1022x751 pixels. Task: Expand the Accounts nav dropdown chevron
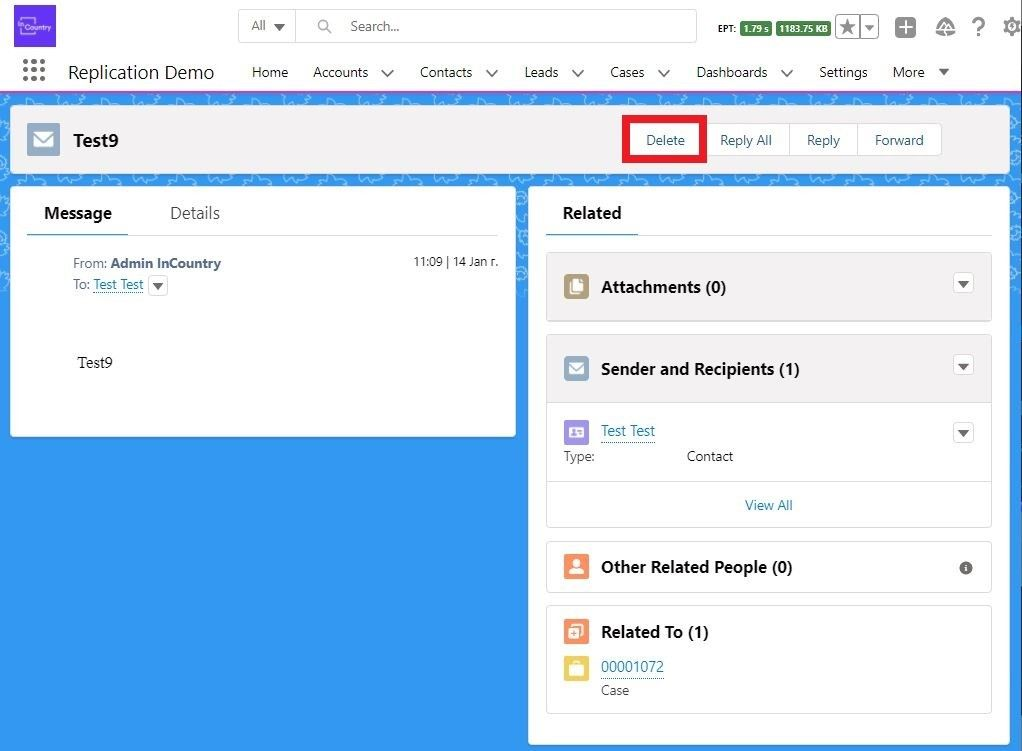387,73
